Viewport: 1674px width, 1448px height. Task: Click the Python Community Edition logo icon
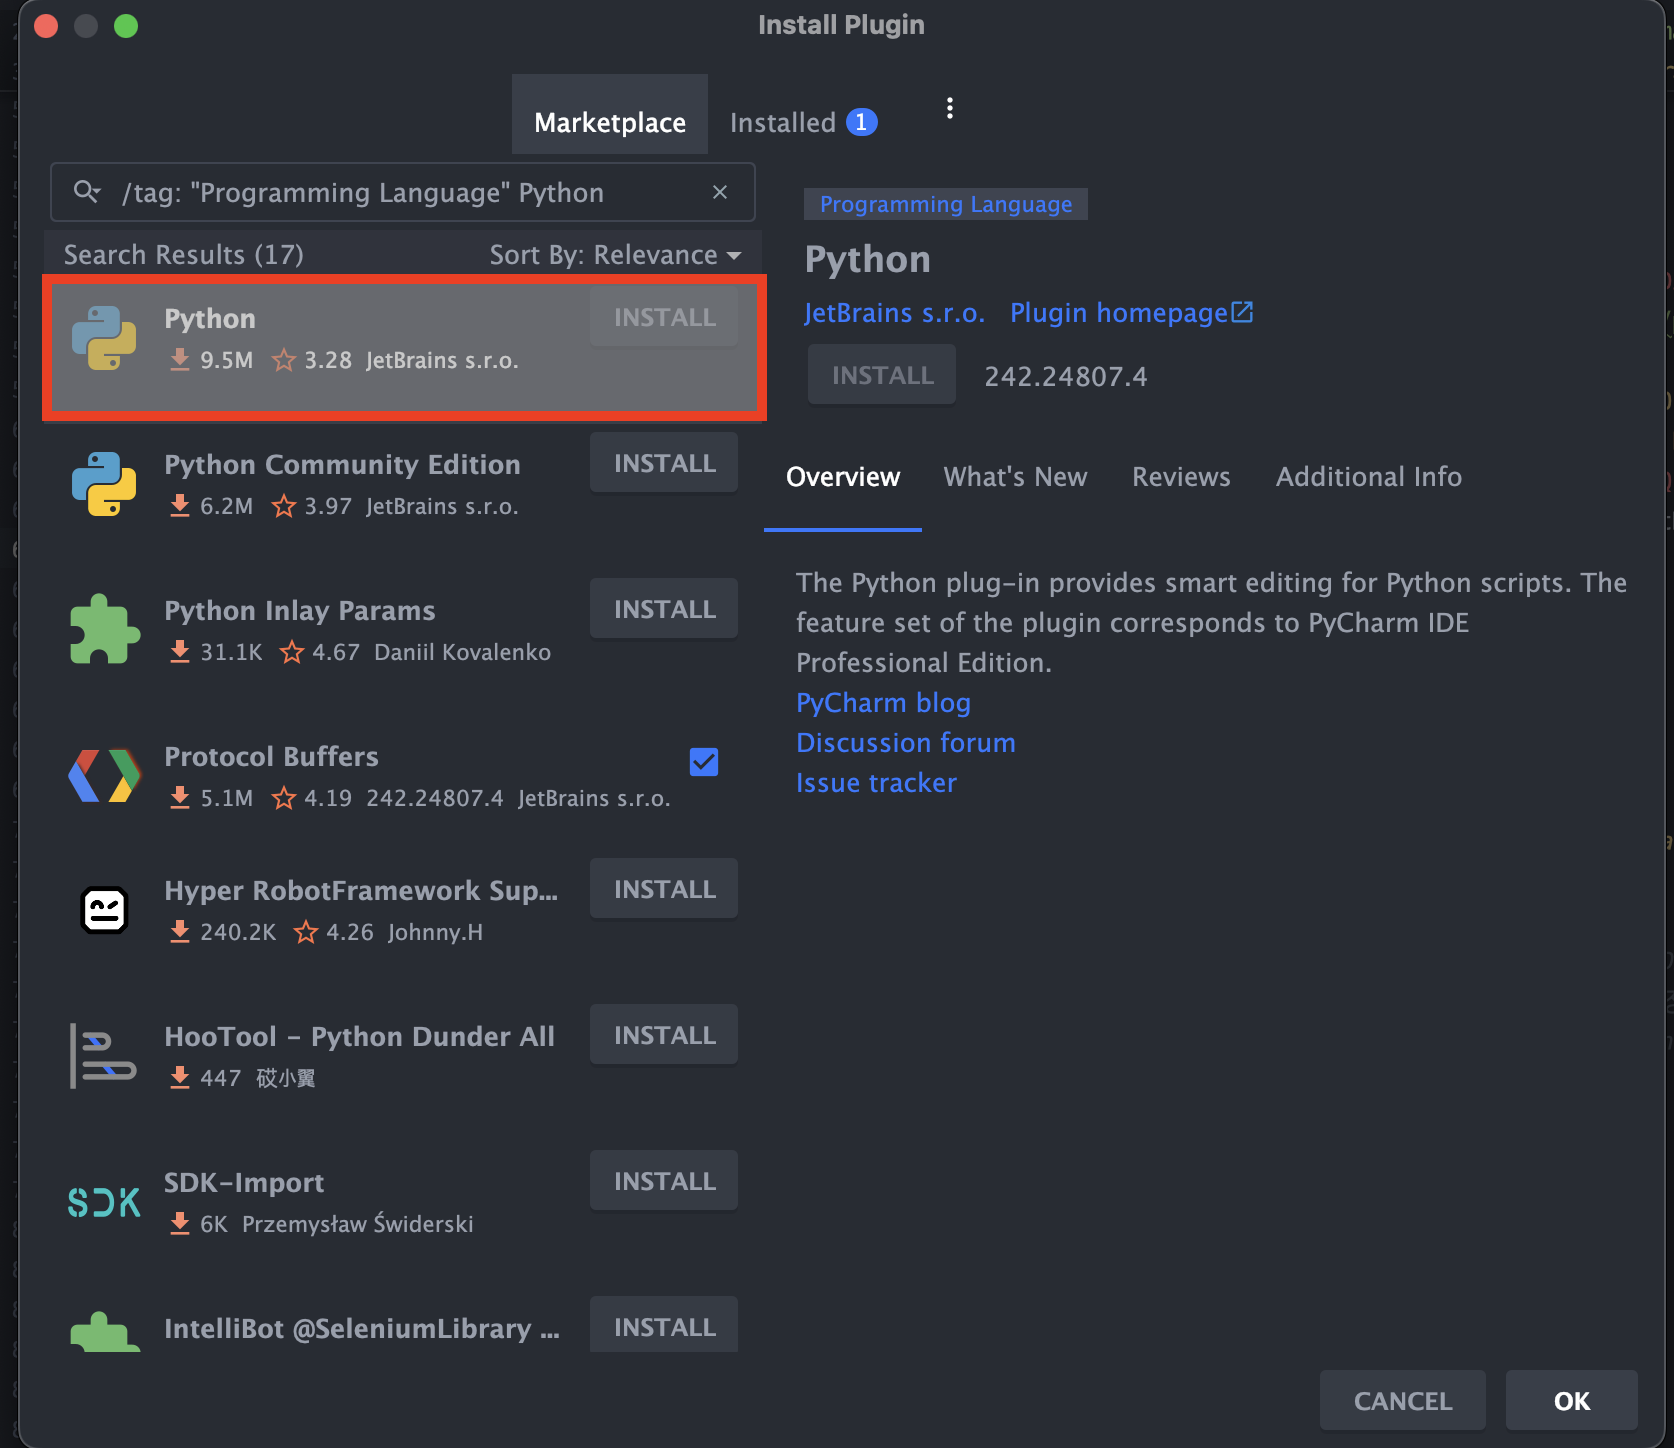[x=104, y=484]
